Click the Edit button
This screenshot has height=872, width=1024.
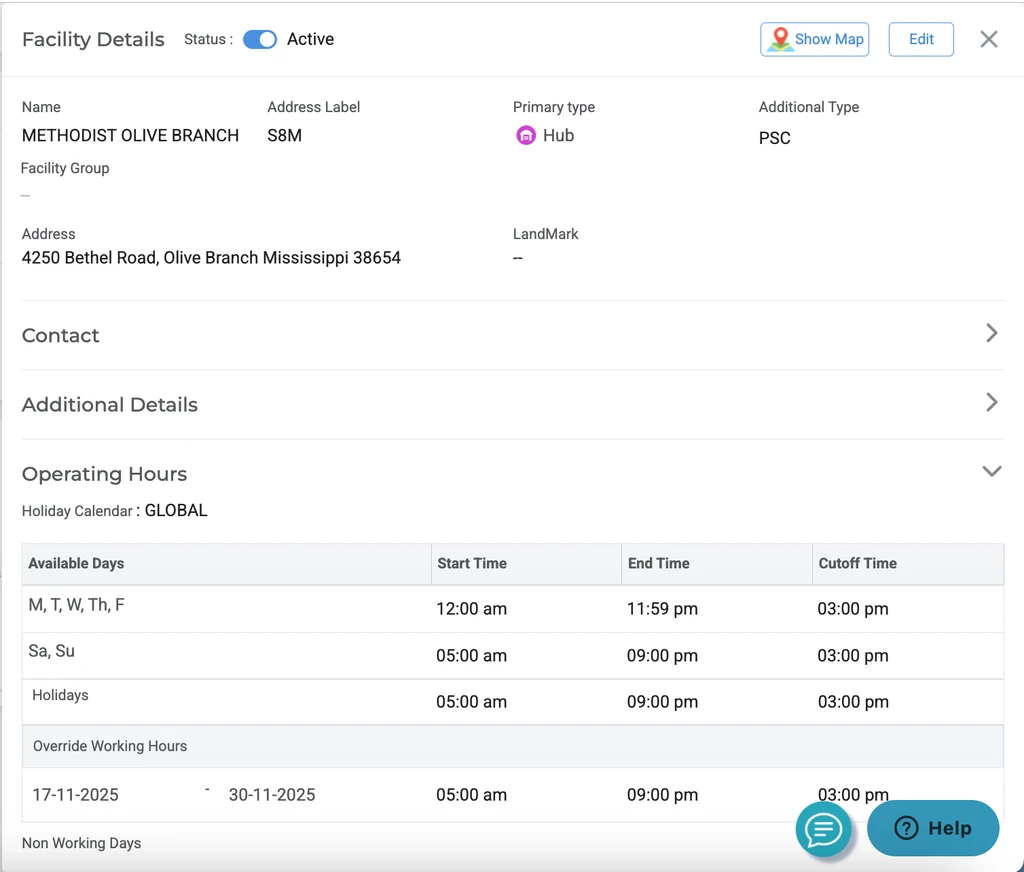click(921, 39)
